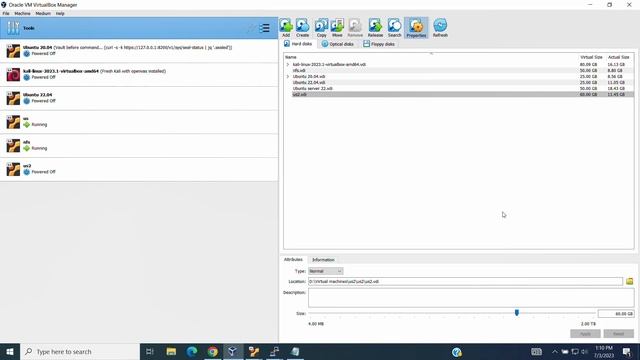The width and height of the screenshot is (640, 360).
Task: Open the Tools list menu icon
Action: click(x=264, y=28)
